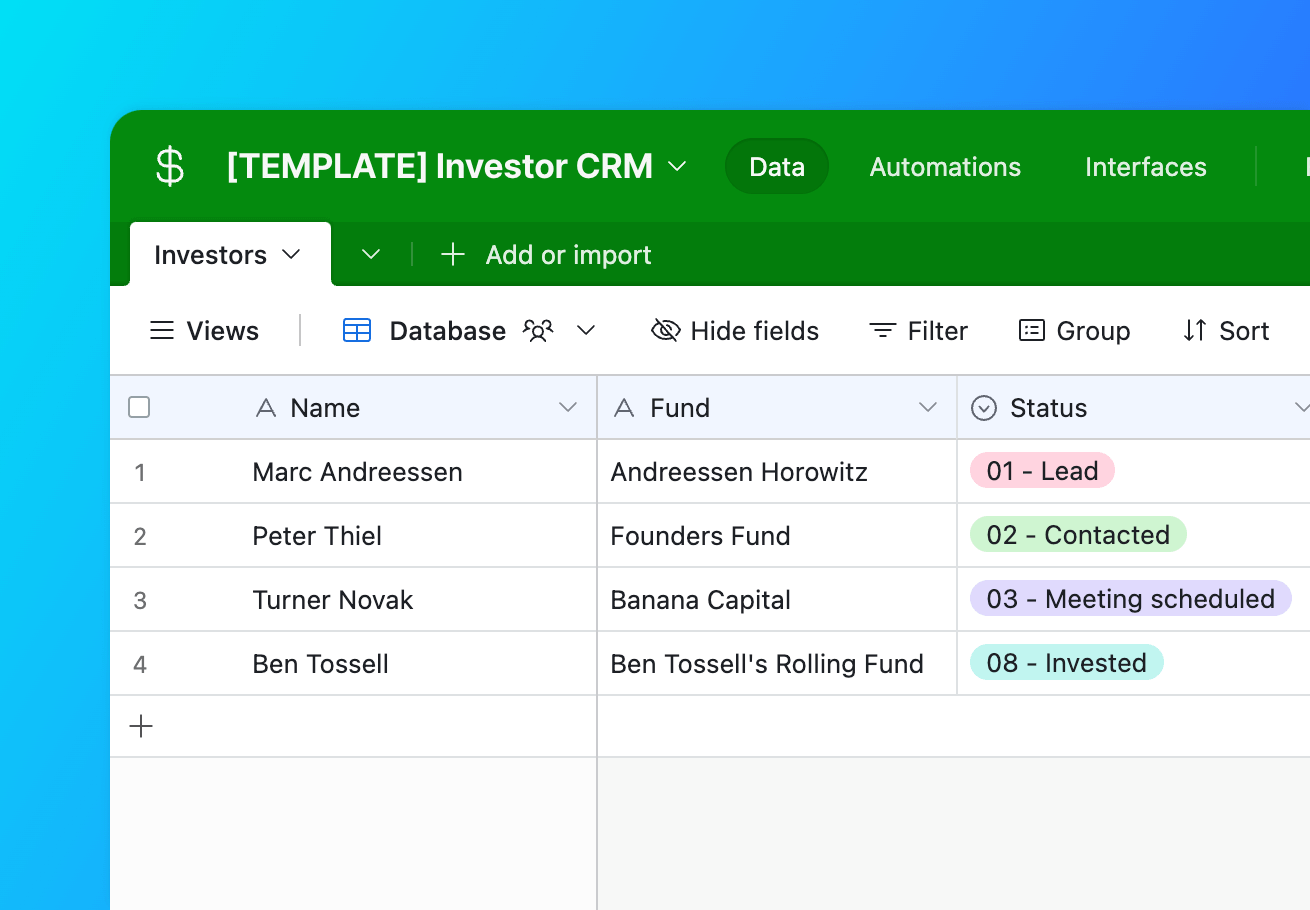The image size is (1310, 910).
Task: Click row number 2
Action: (140, 536)
